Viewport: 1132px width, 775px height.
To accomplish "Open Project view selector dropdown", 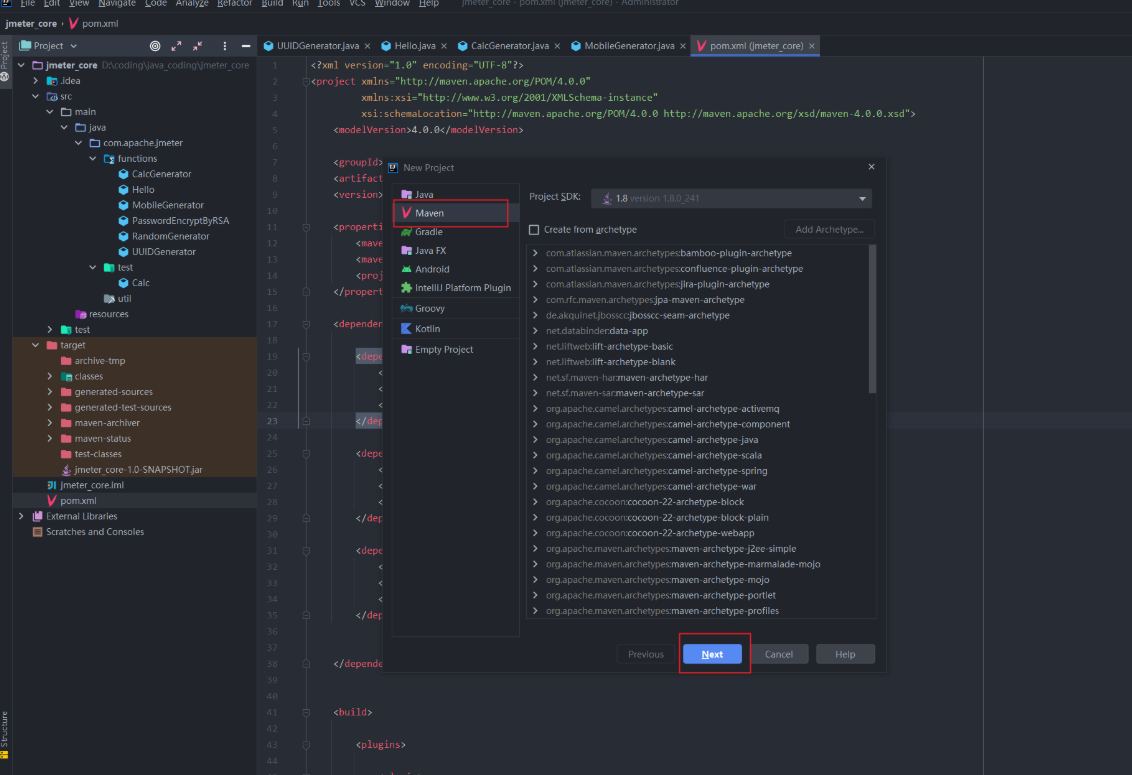I will tap(48, 46).
